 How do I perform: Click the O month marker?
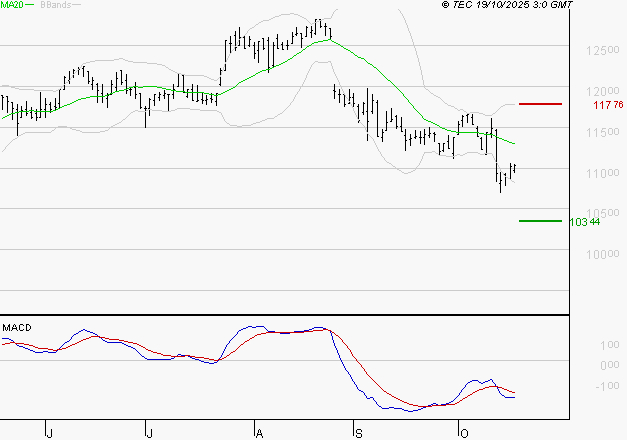pyautogui.click(x=464, y=434)
